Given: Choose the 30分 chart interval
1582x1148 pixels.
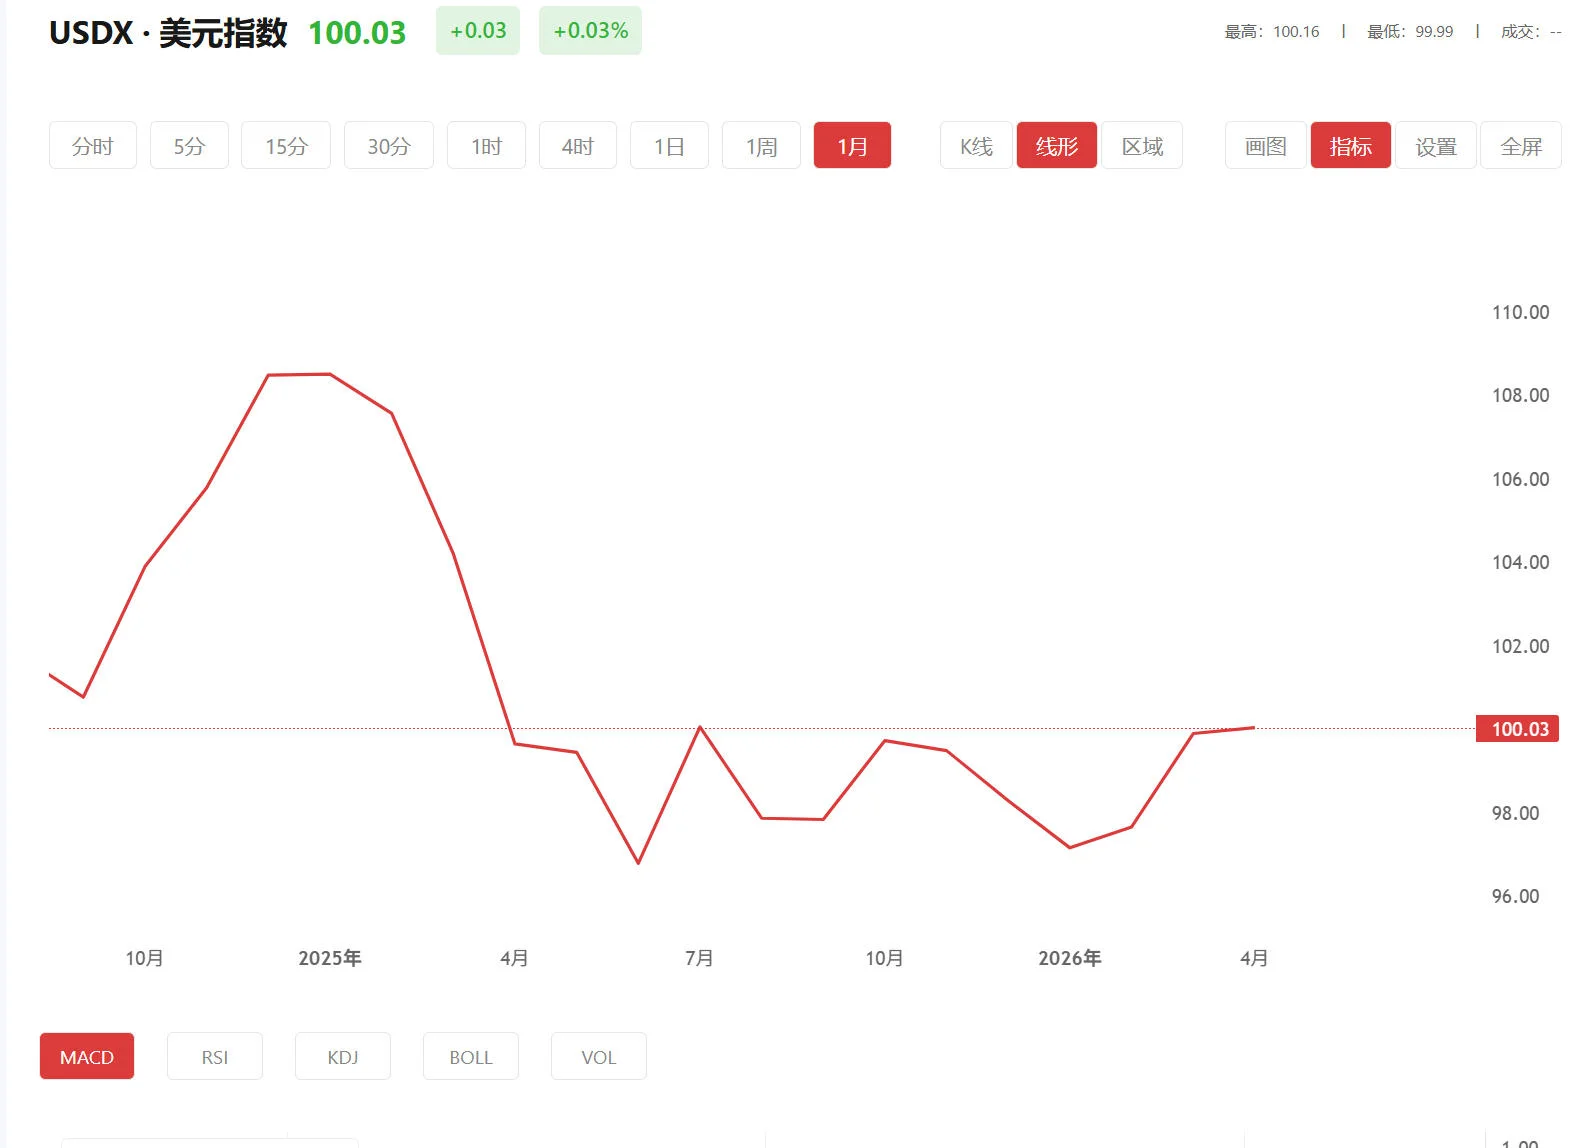Looking at the screenshot, I should click(x=389, y=146).
